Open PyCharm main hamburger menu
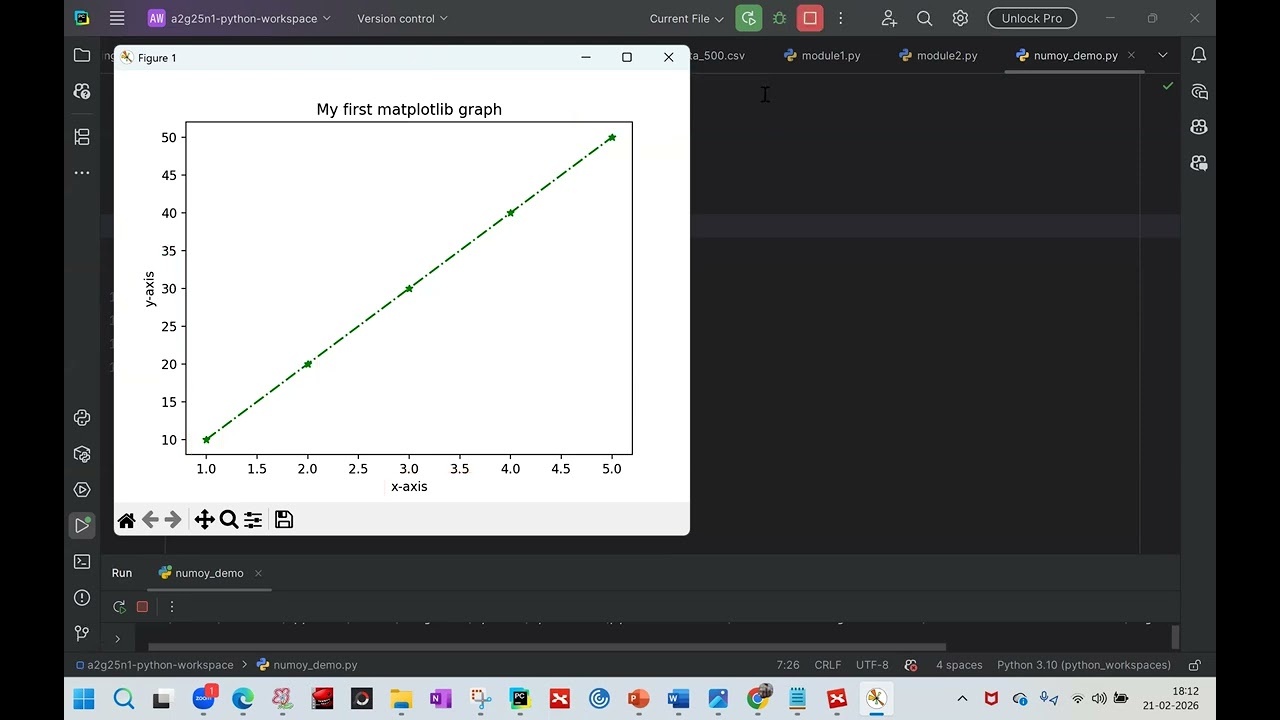The width and height of the screenshot is (1280, 720). pos(117,18)
